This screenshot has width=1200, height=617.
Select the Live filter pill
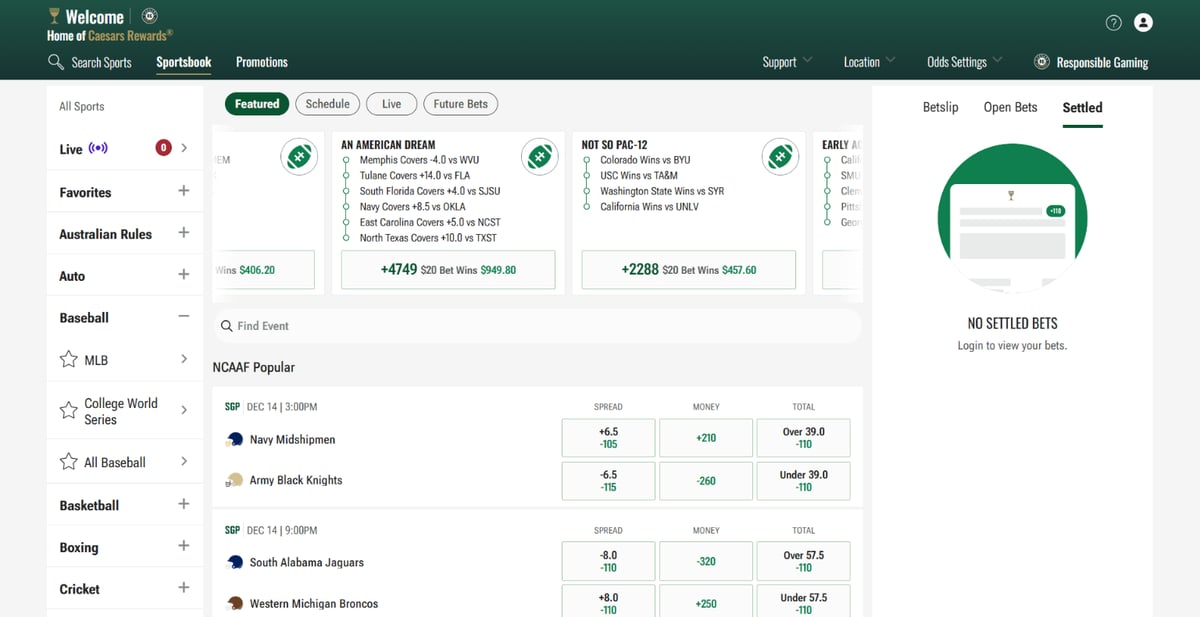tap(391, 104)
